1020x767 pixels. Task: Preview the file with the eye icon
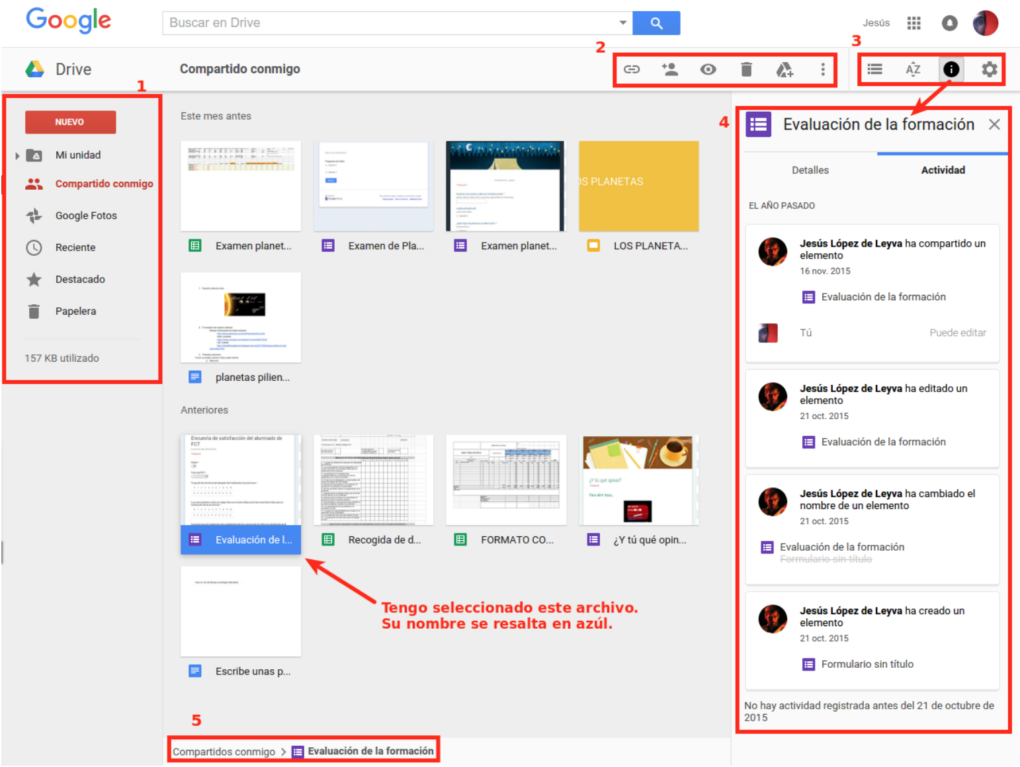click(x=708, y=69)
